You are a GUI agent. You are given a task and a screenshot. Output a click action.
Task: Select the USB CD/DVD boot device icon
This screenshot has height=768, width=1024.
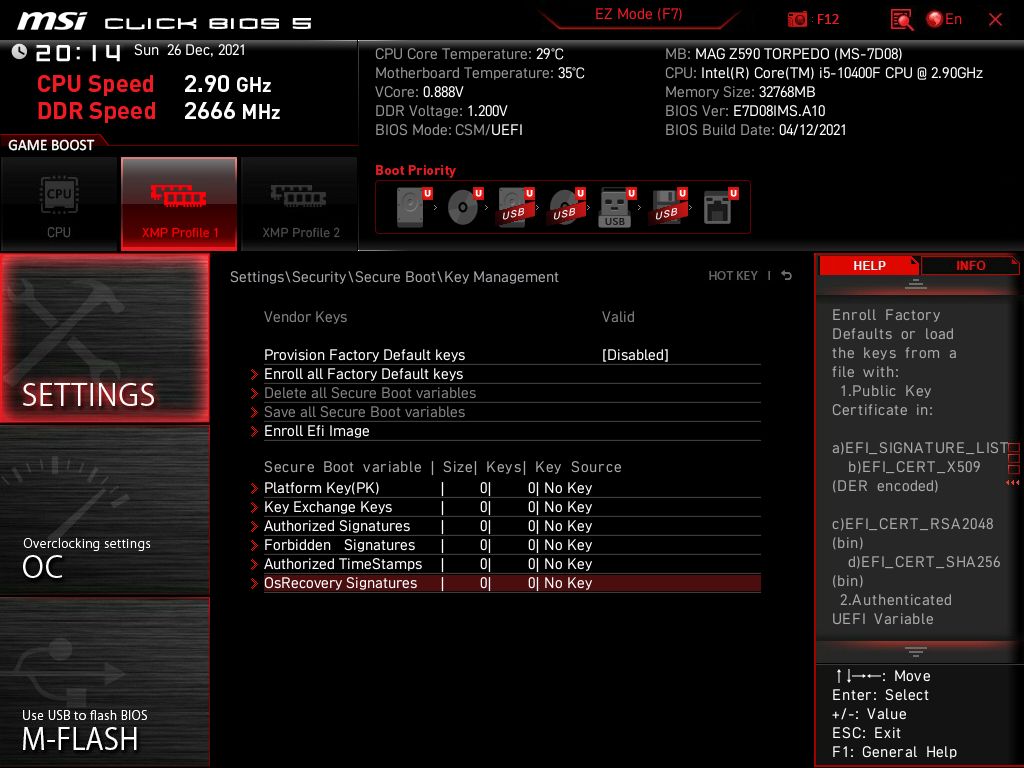566,207
